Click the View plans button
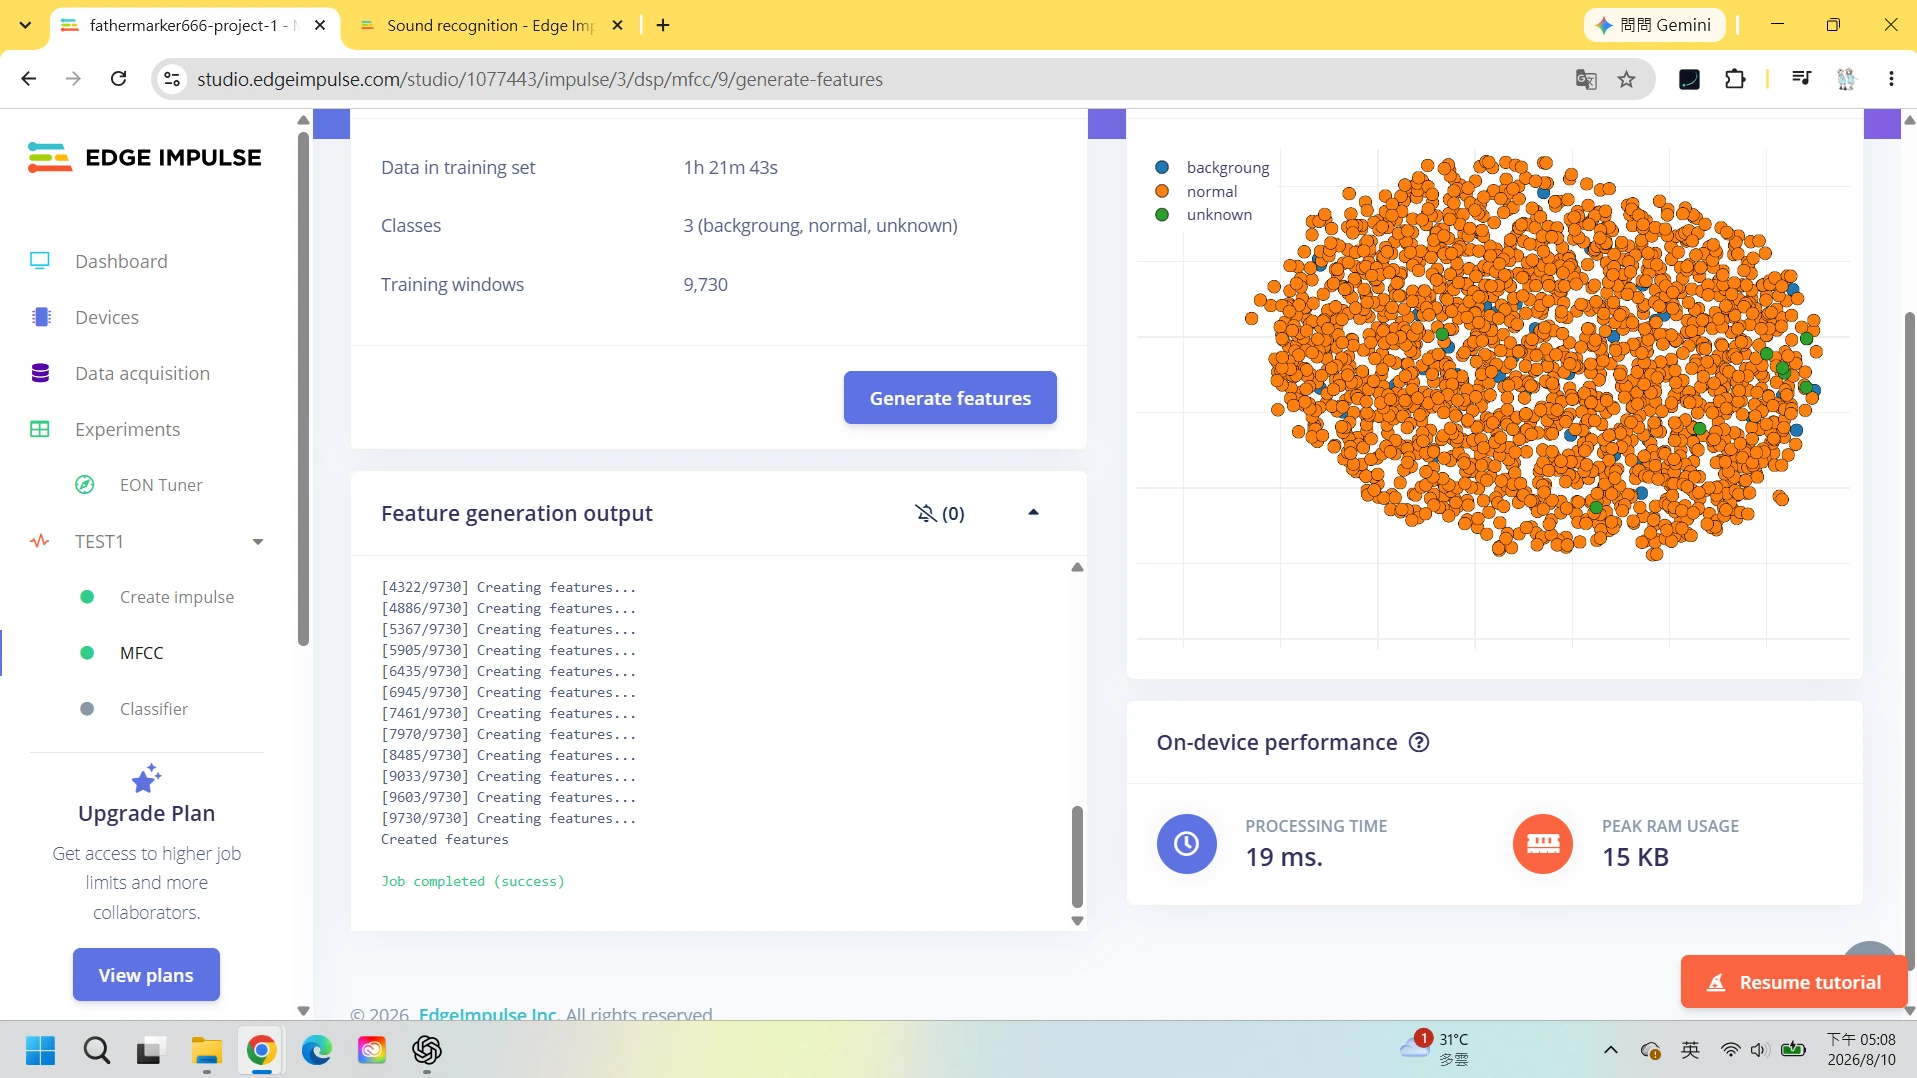The width and height of the screenshot is (1917, 1078). [146, 975]
